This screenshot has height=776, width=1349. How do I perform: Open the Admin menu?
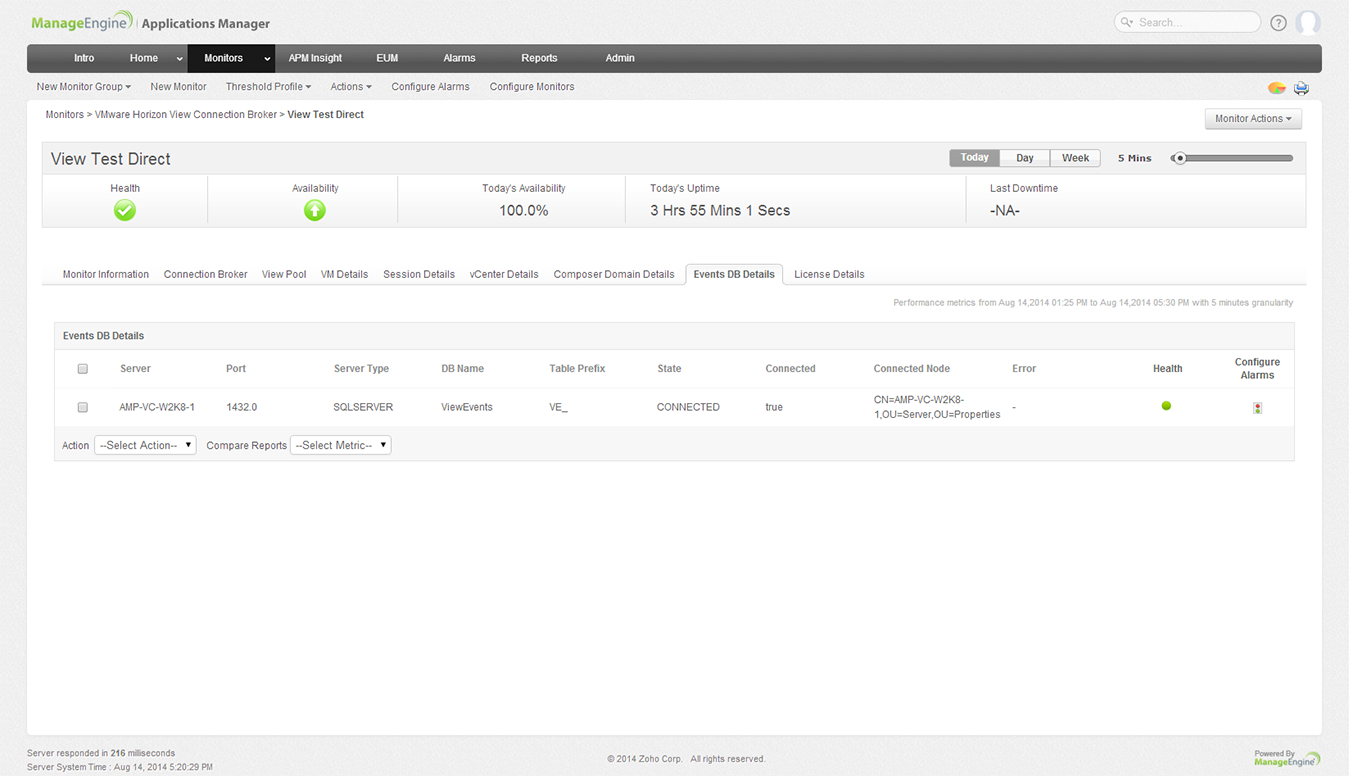pyautogui.click(x=620, y=58)
